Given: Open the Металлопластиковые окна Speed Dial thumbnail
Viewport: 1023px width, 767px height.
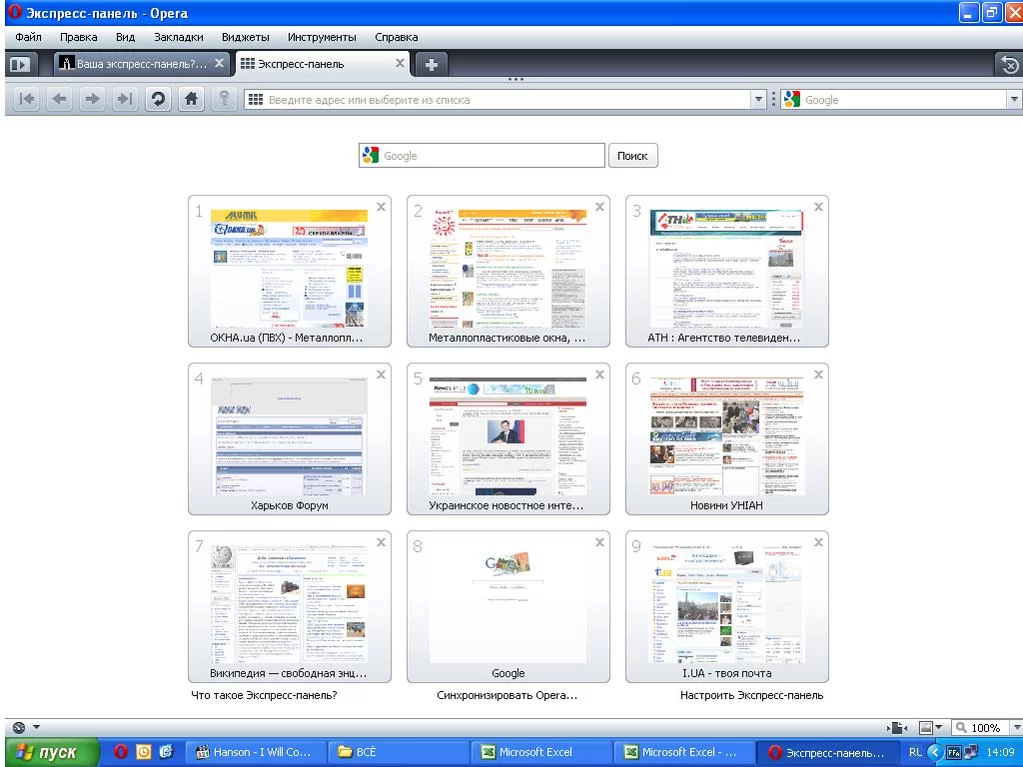Looking at the screenshot, I should [508, 270].
